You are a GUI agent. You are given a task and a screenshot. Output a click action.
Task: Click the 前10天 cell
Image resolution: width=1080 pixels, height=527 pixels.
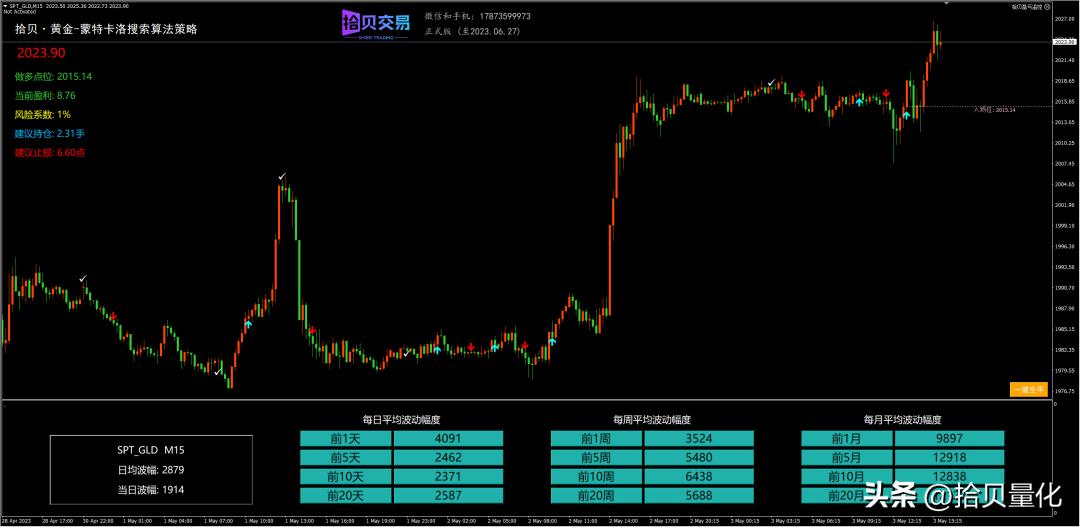click(x=346, y=477)
